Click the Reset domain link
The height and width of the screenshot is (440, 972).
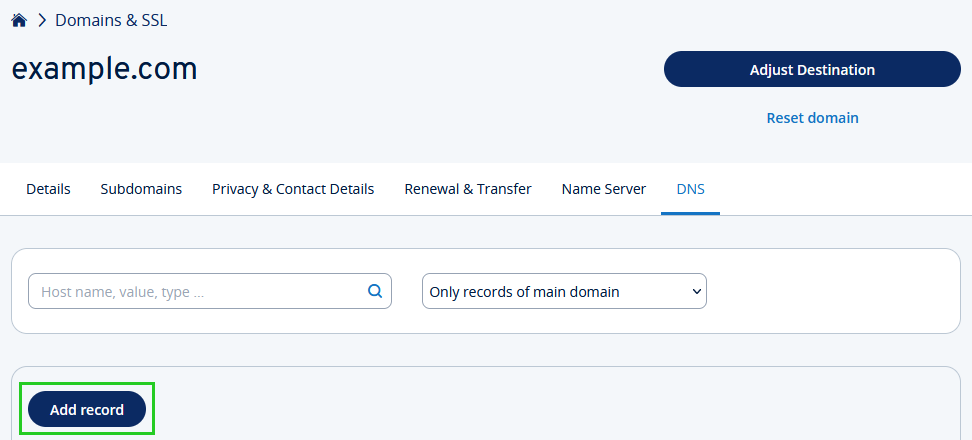[x=812, y=118]
